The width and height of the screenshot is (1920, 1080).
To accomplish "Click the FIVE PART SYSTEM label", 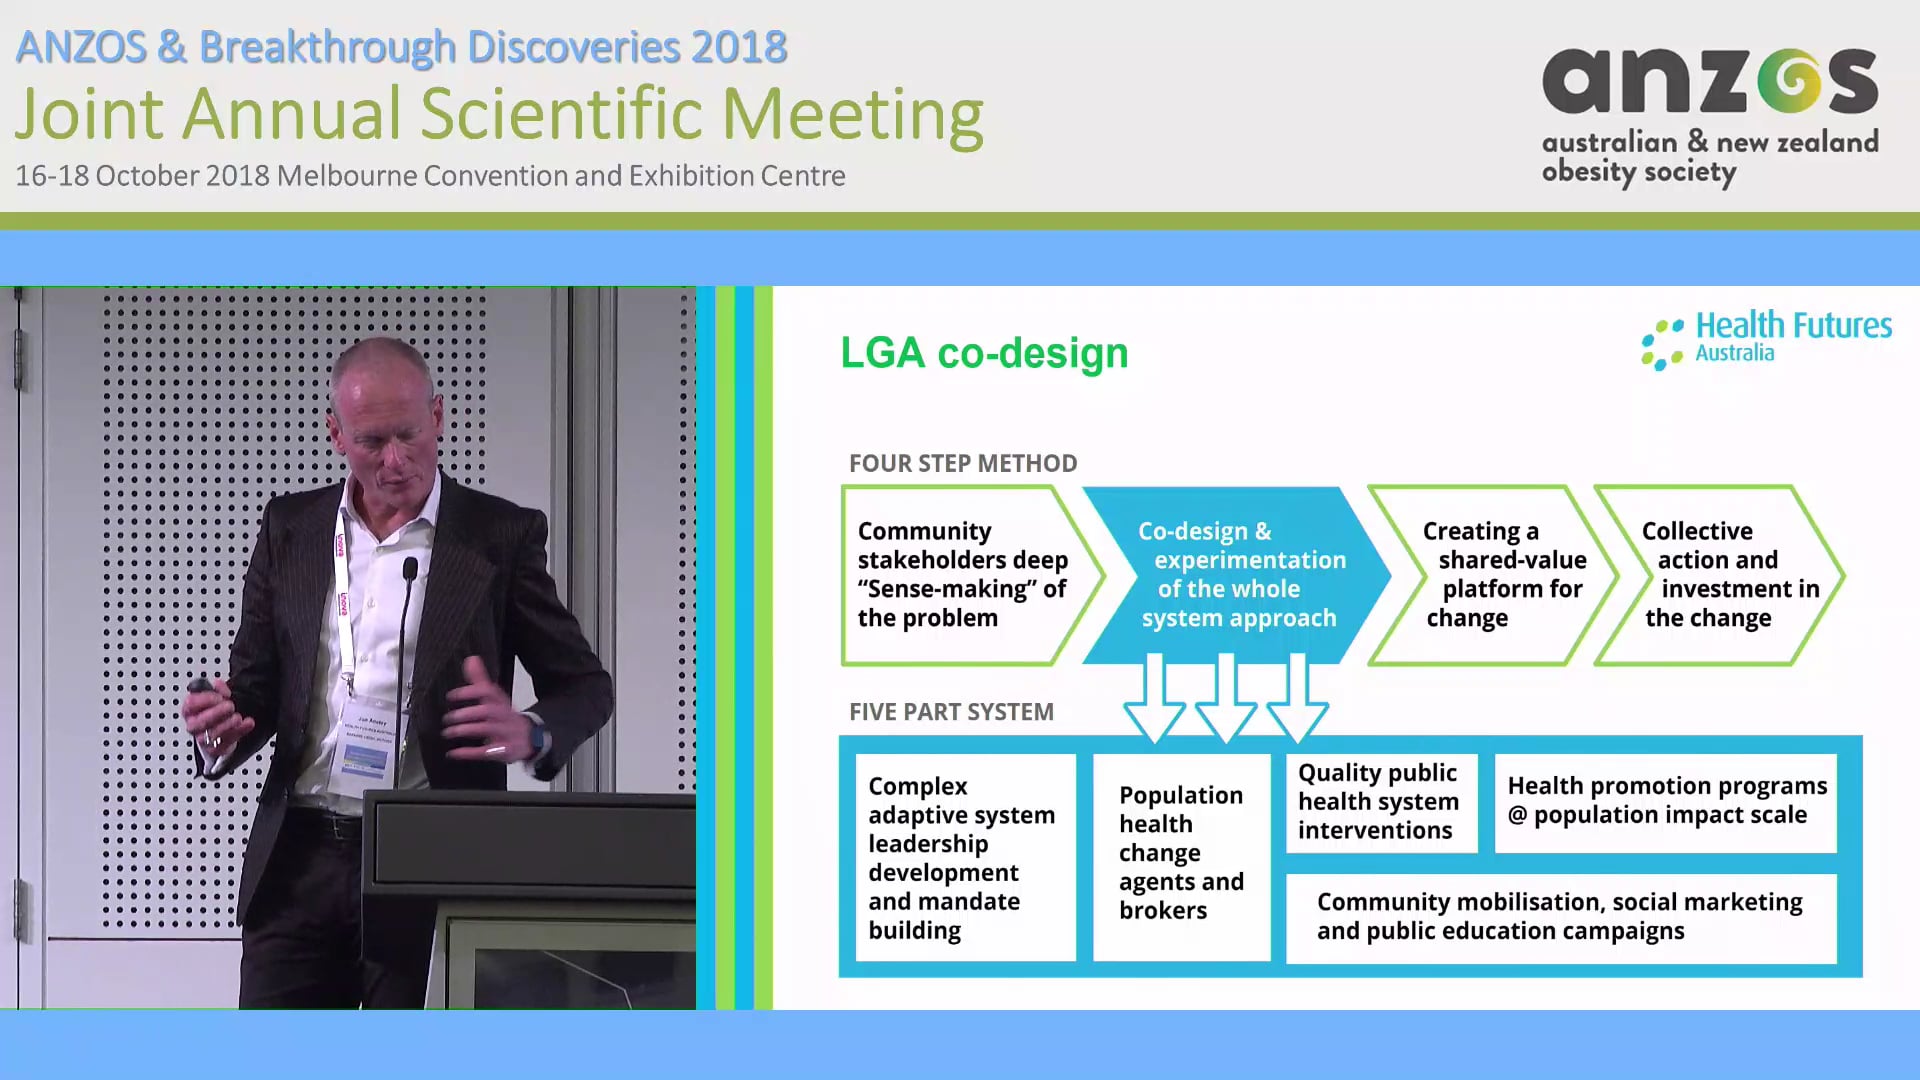I will (x=951, y=712).
